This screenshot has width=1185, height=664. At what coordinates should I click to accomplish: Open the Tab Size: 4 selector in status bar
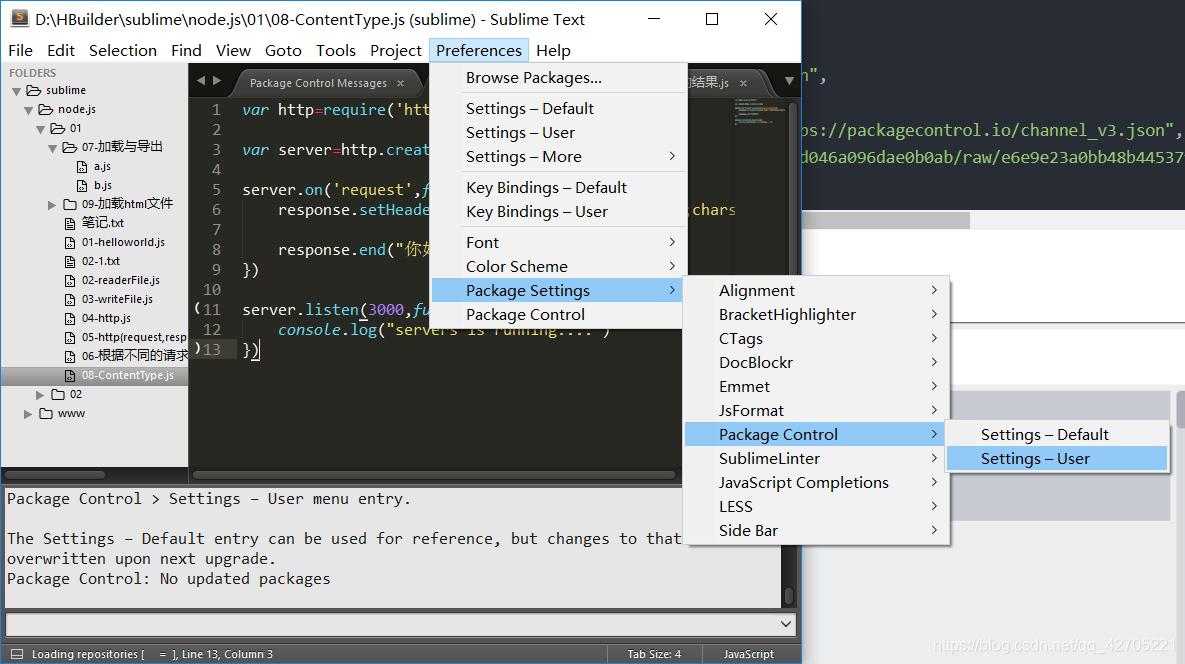point(653,654)
